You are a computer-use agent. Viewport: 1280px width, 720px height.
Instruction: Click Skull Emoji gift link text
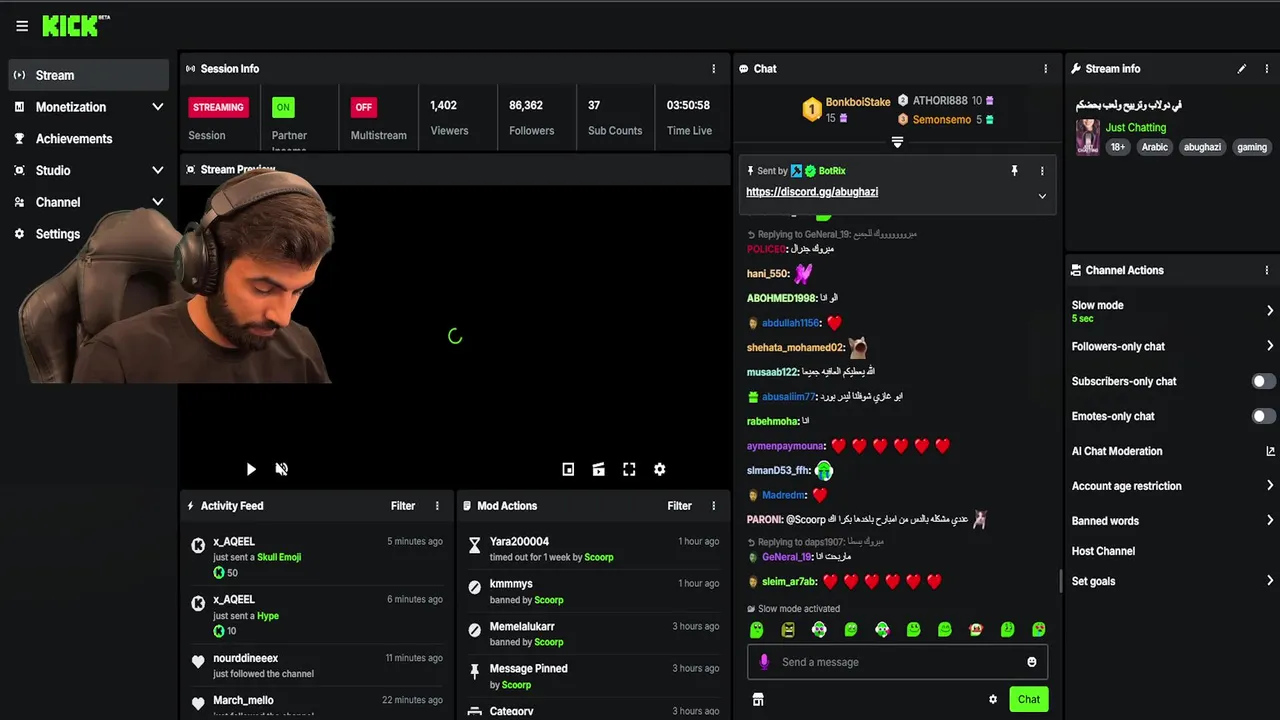(x=279, y=557)
